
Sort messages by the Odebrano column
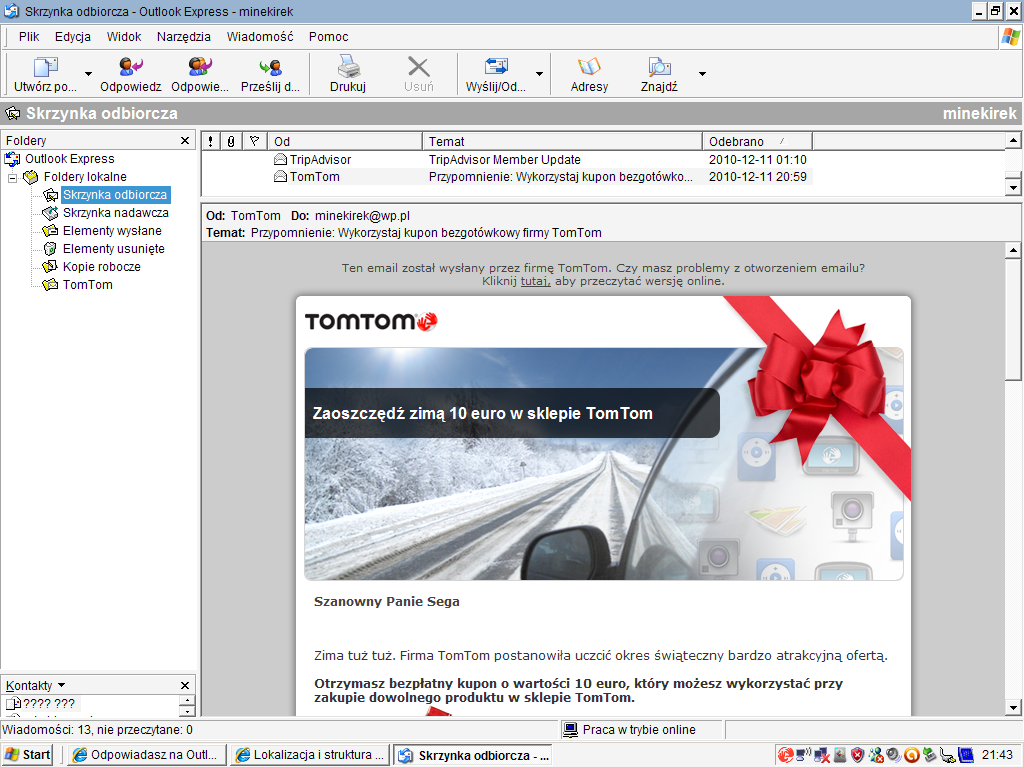coord(758,141)
